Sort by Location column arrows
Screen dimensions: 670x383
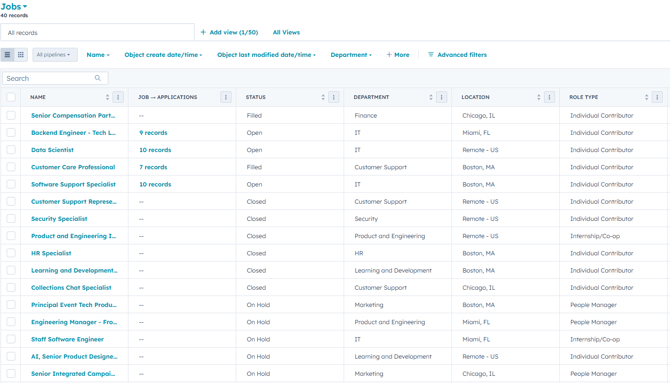point(538,97)
